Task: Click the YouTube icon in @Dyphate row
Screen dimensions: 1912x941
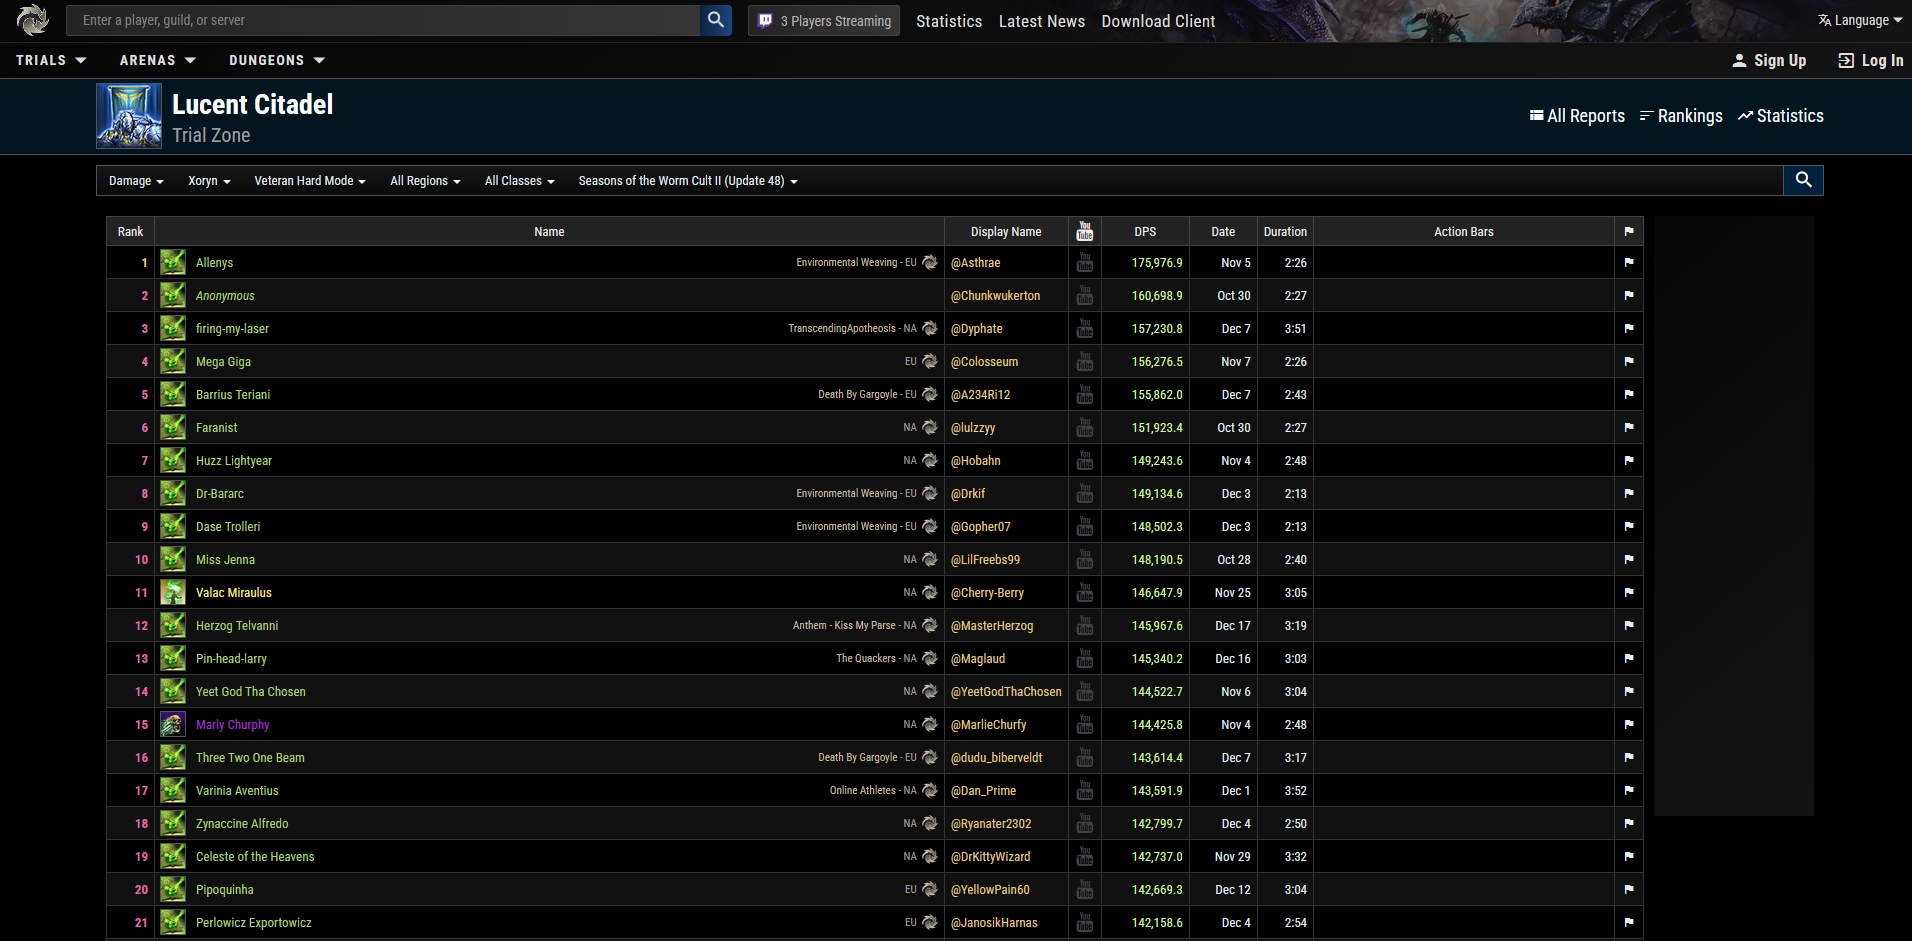Action: tap(1085, 328)
